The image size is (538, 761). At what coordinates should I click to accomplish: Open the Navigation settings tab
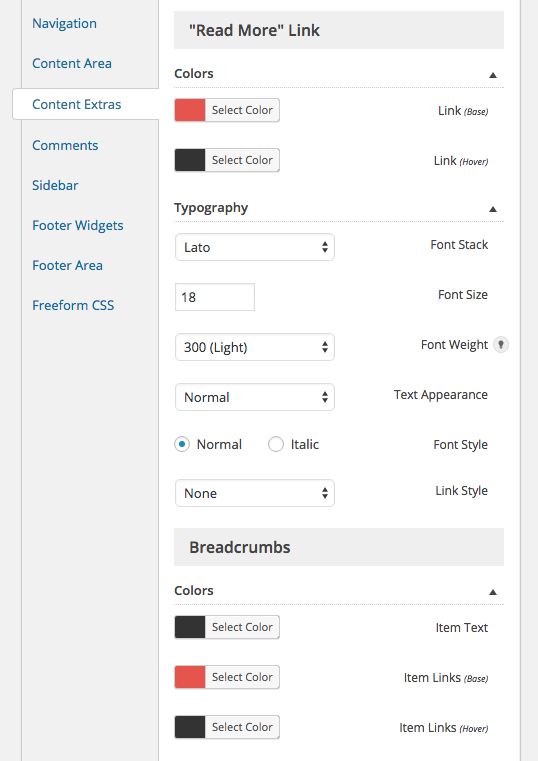pos(65,23)
